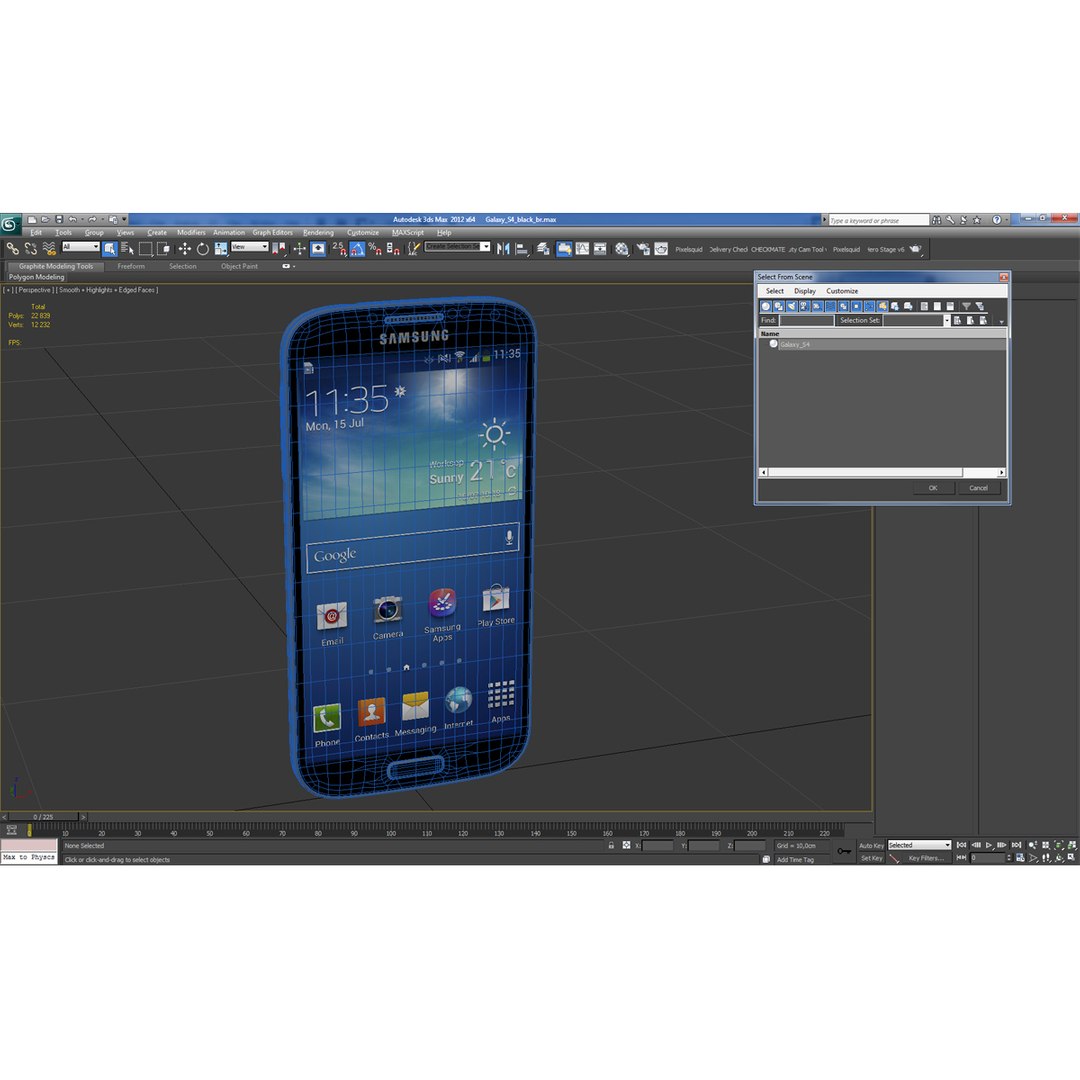Open Display menu in Select From Scene
The image size is (1080, 1080).
tap(804, 291)
